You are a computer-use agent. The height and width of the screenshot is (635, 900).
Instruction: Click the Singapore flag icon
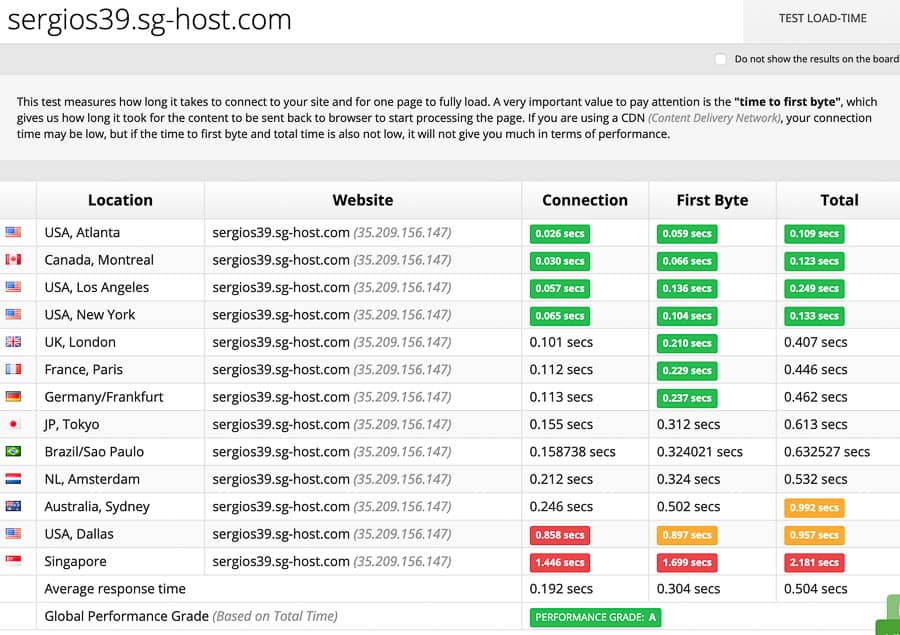[x=14, y=562]
